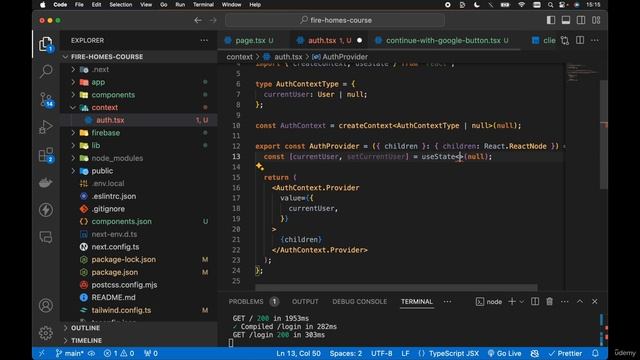The height and width of the screenshot is (360, 640).
Task: Click the compare changes icon in editor toolbar
Action: tap(565, 40)
